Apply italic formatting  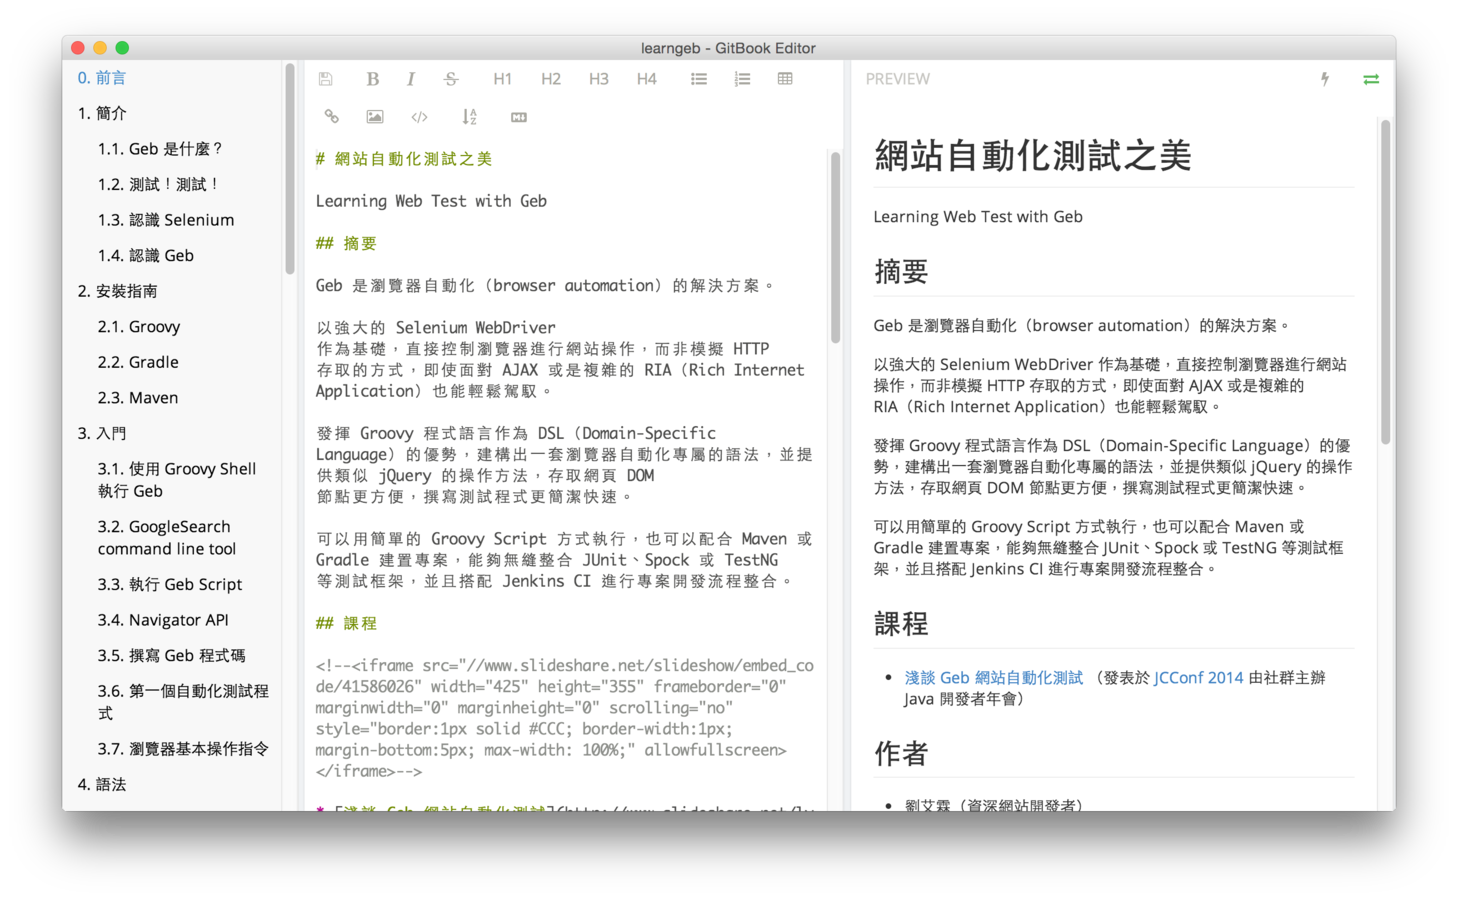pyautogui.click(x=410, y=79)
